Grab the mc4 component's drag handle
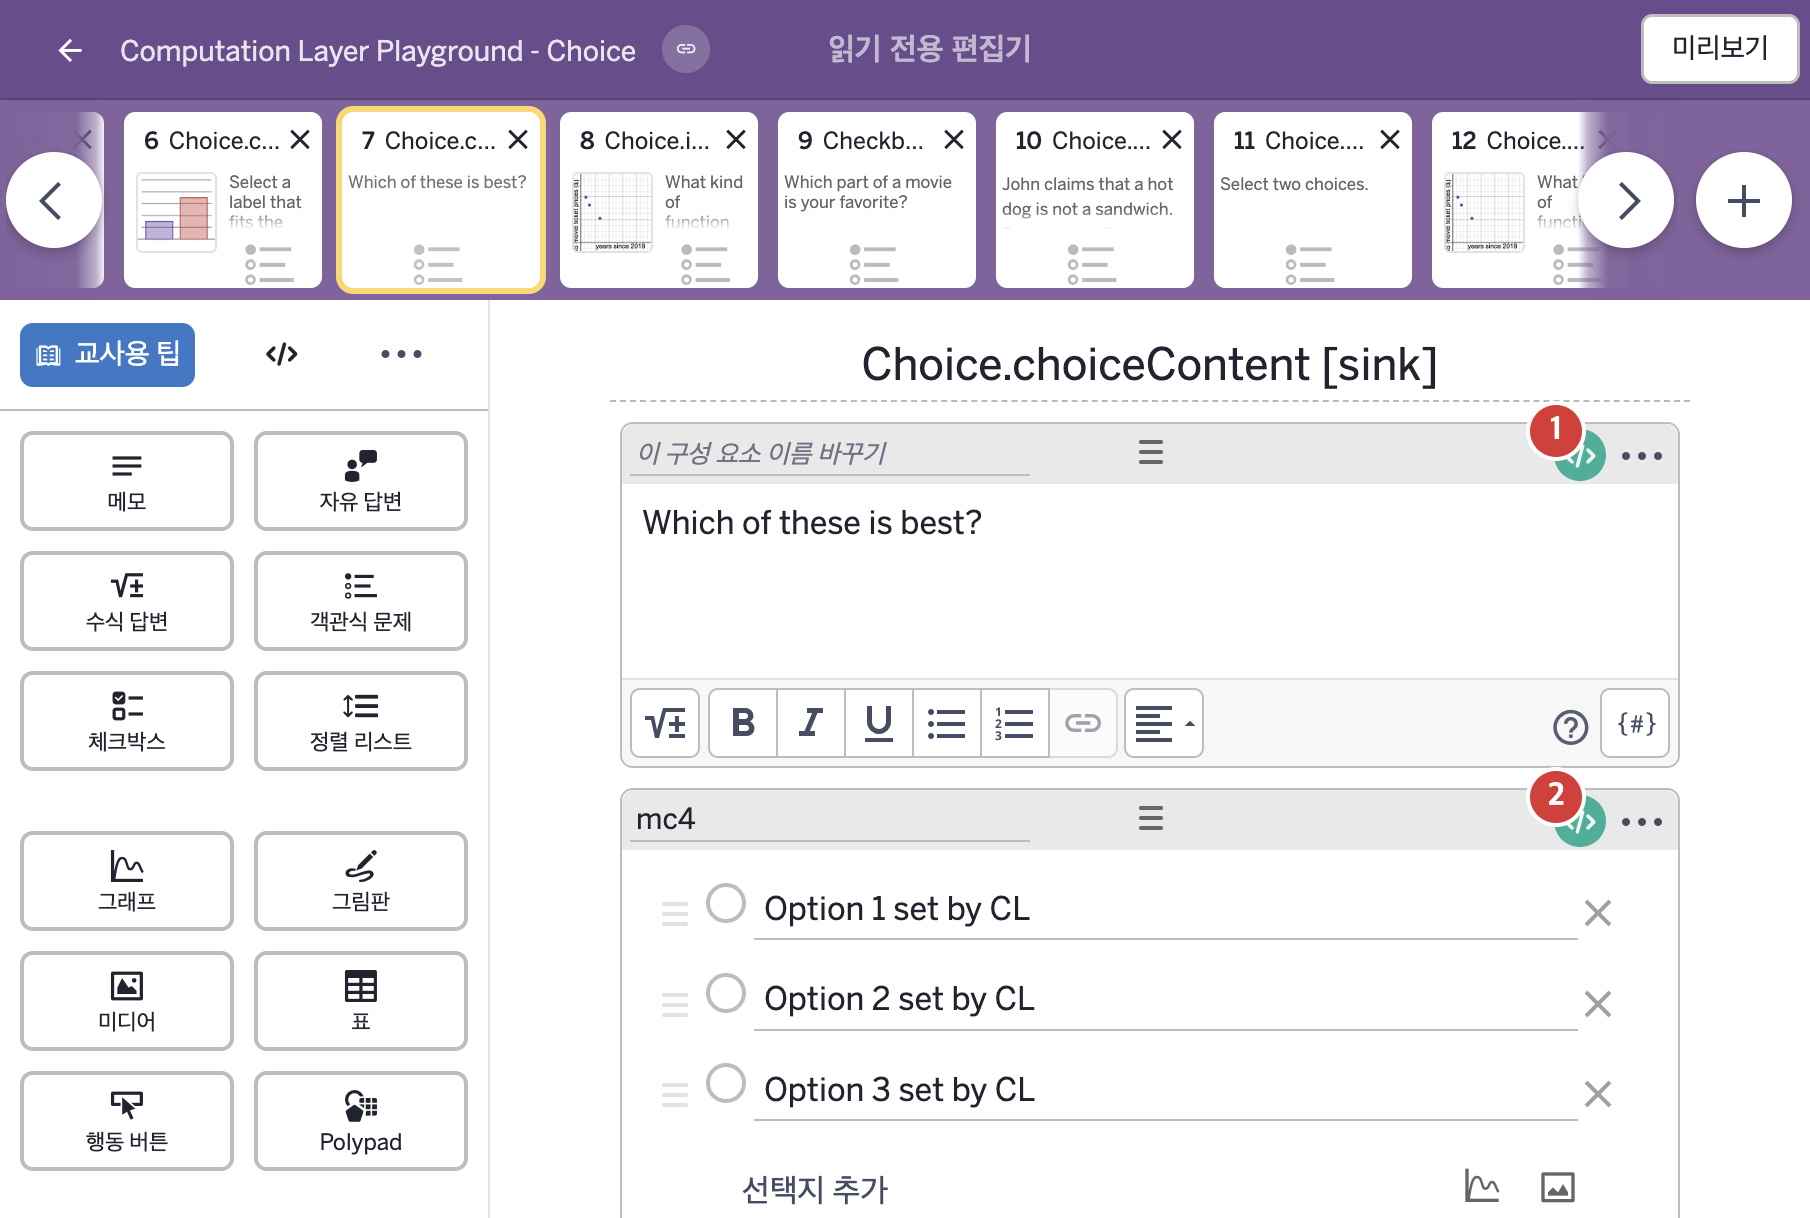1810x1218 pixels. (x=1151, y=819)
